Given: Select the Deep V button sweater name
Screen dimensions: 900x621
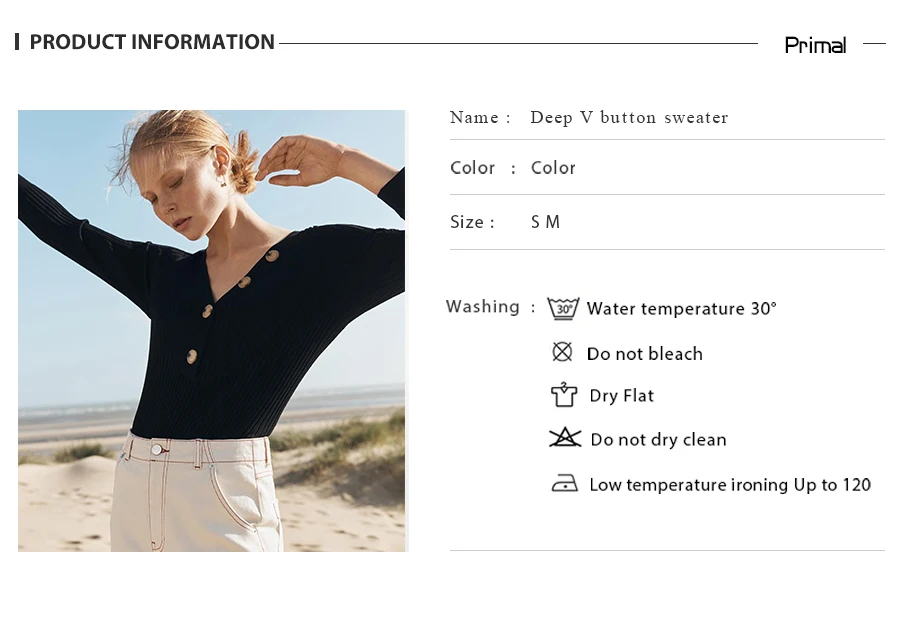Looking at the screenshot, I should [x=629, y=118].
